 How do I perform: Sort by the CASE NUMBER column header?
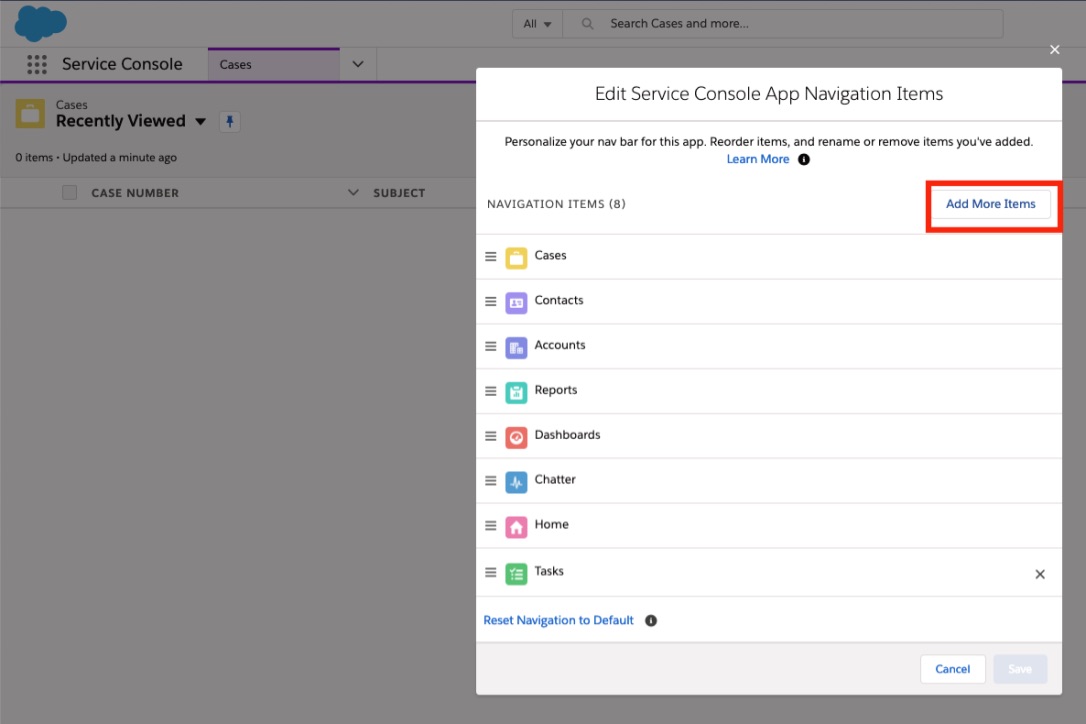(135, 193)
